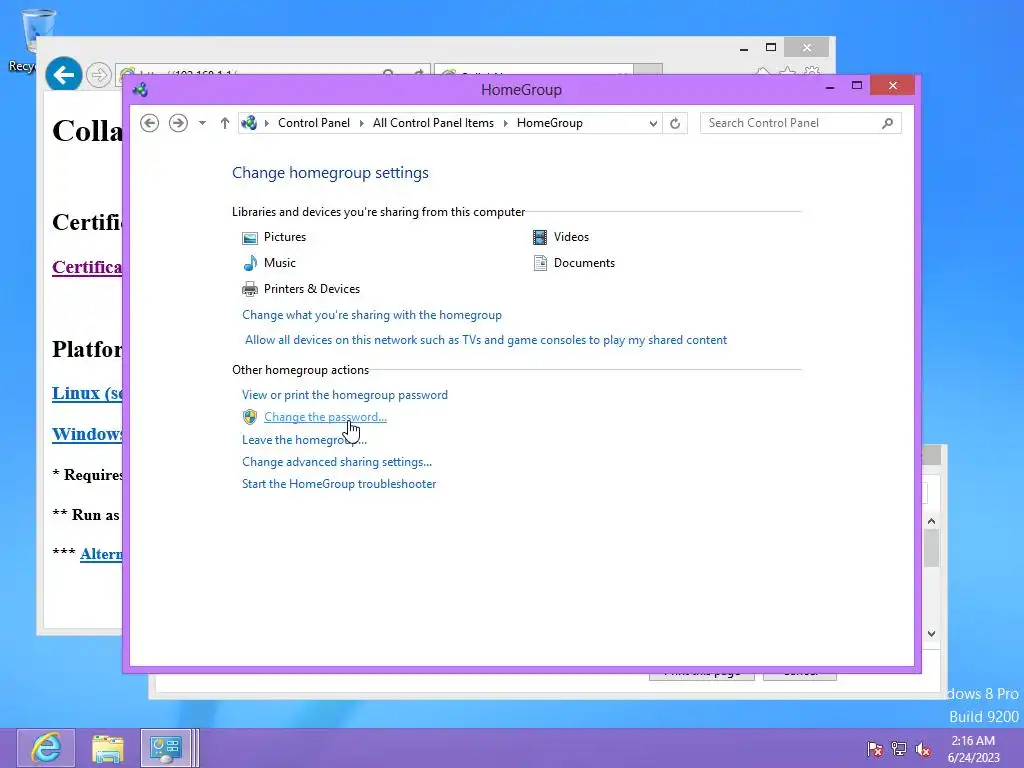
Task: Click scrollbar thumb in background window
Action: (931, 548)
